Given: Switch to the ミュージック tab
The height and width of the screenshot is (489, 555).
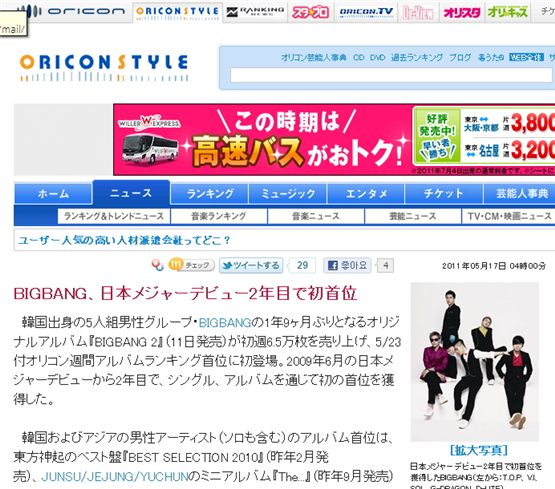Looking at the screenshot, I should [x=288, y=194].
